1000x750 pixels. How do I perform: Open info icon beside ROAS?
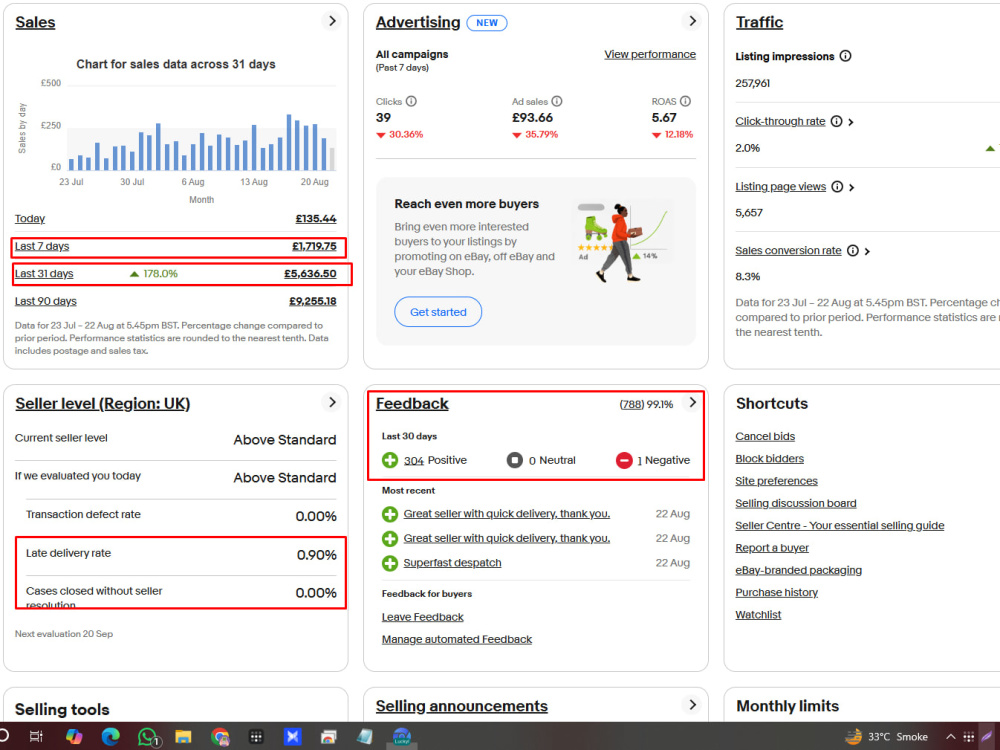point(686,101)
